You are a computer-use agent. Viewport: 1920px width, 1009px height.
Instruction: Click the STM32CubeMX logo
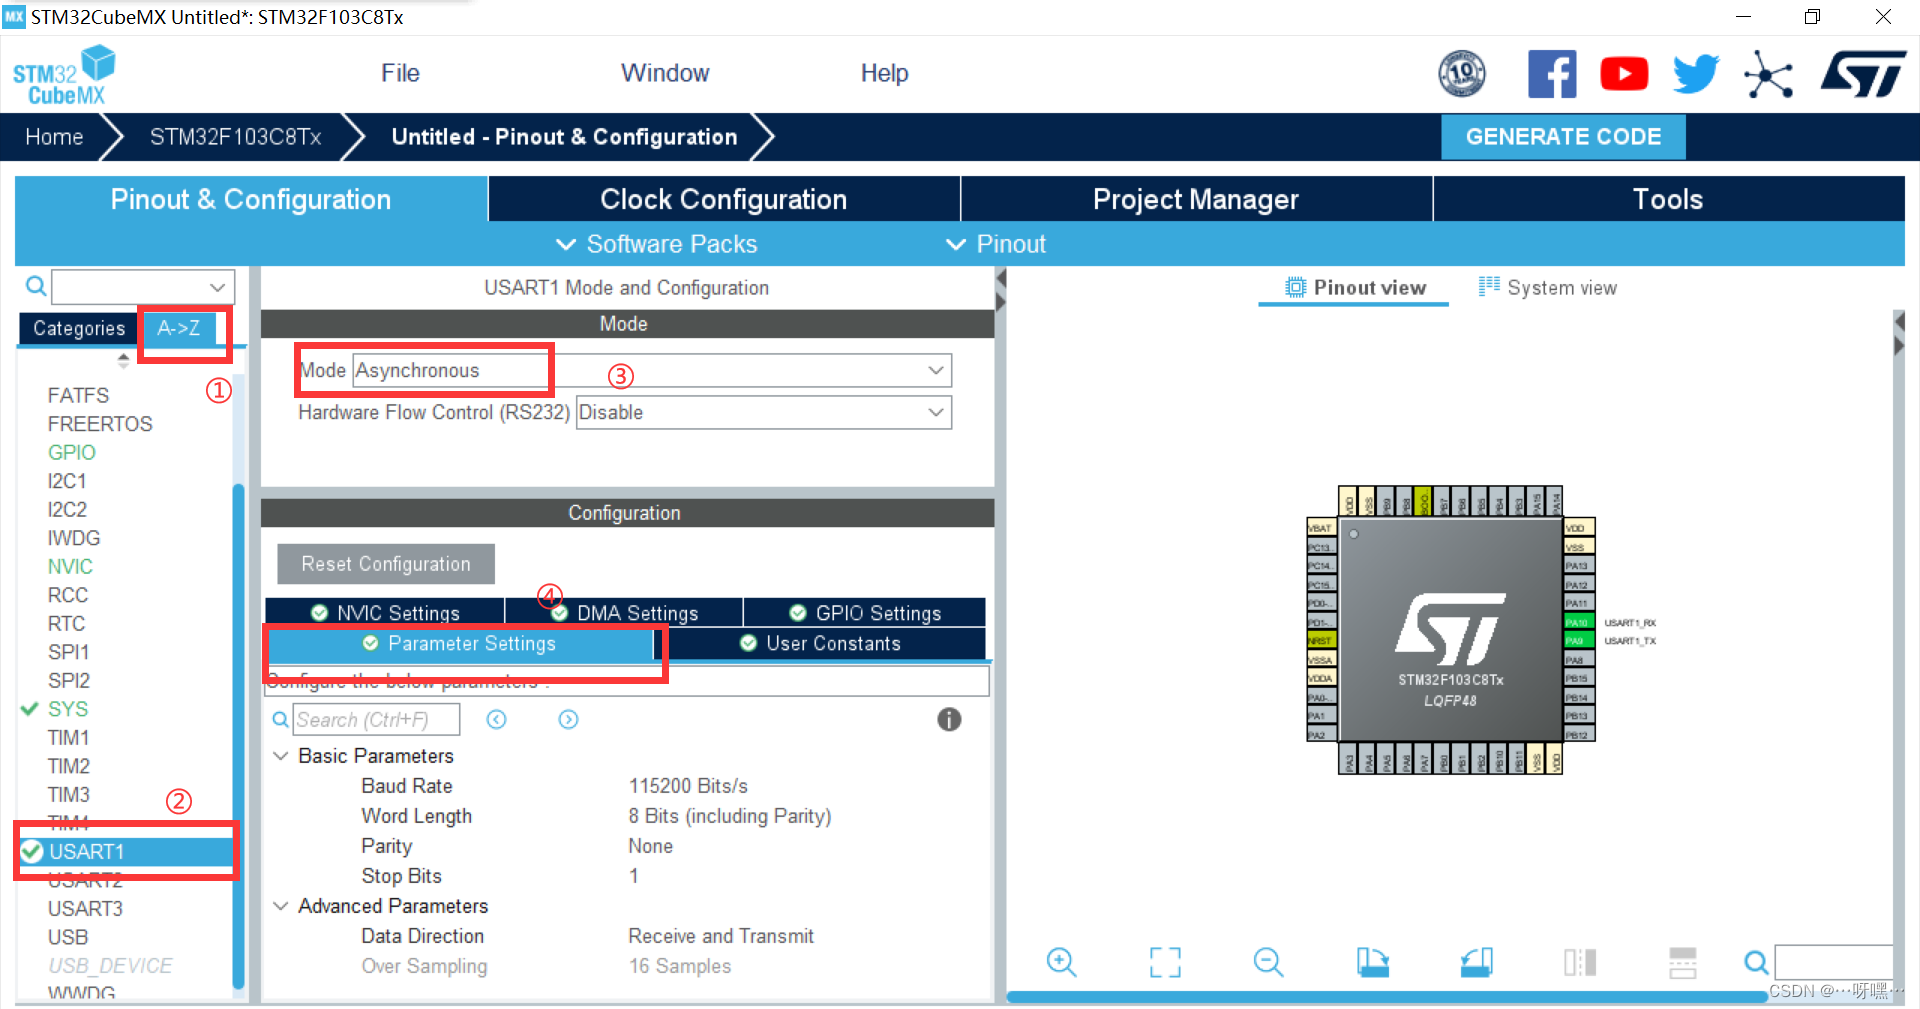[x=64, y=76]
